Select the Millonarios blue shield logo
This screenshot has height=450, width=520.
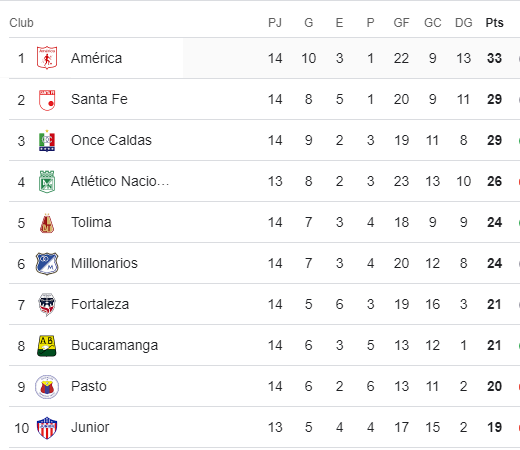[47, 264]
